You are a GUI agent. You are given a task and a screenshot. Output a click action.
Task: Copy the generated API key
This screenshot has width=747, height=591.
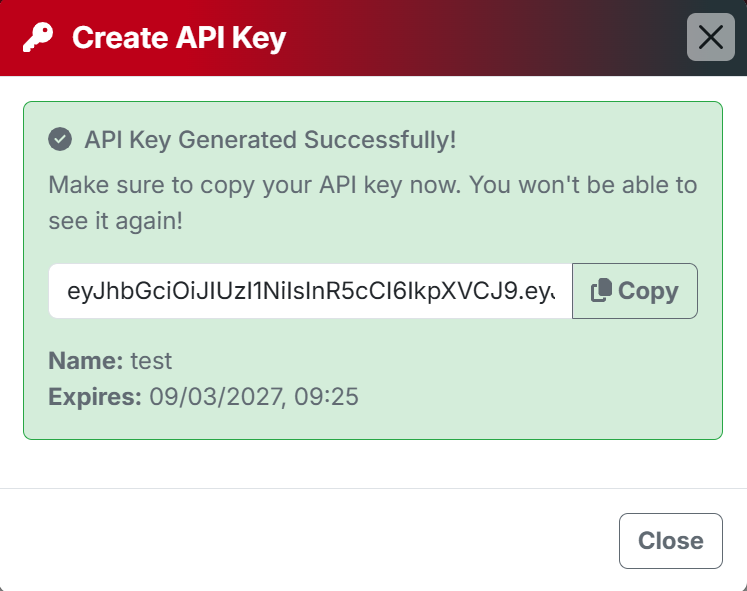[634, 291]
